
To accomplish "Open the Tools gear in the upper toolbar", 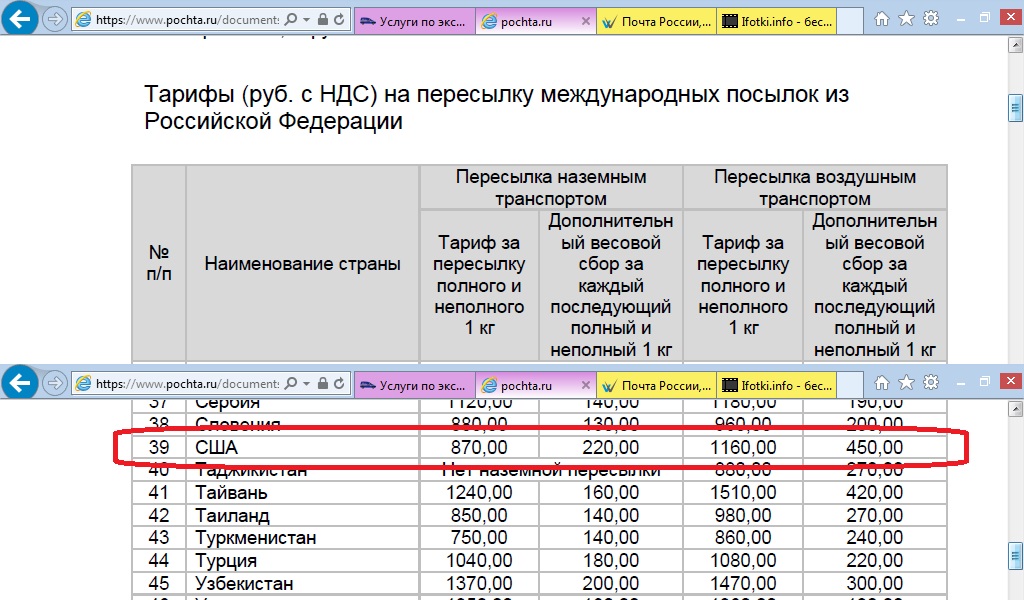I will (x=931, y=19).
